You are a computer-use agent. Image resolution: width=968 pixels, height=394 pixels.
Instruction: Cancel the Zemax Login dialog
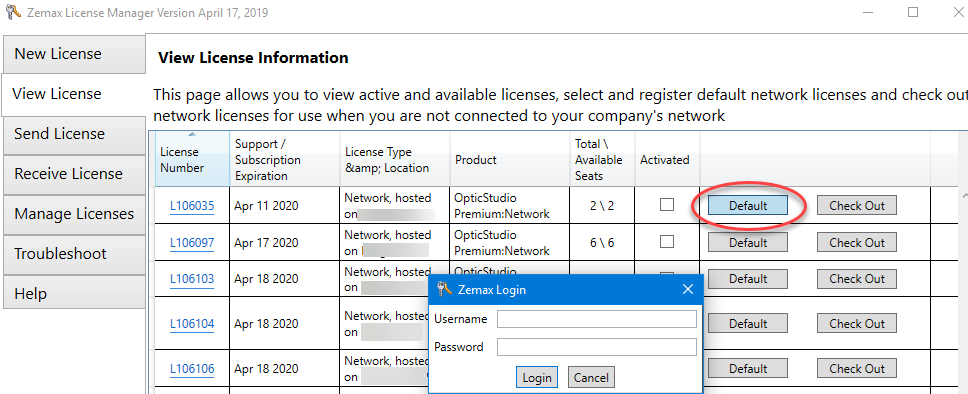click(591, 377)
